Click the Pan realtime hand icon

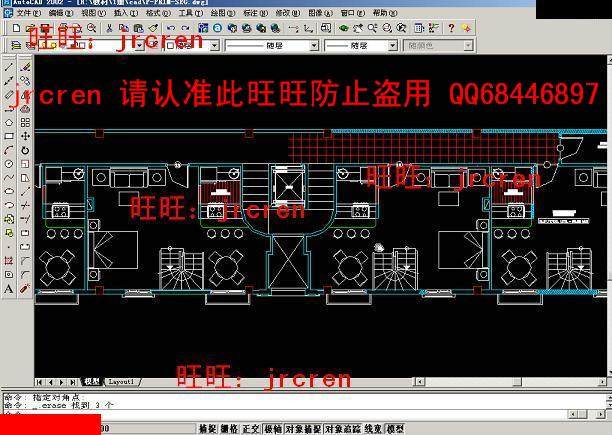pyautogui.click(x=358, y=28)
